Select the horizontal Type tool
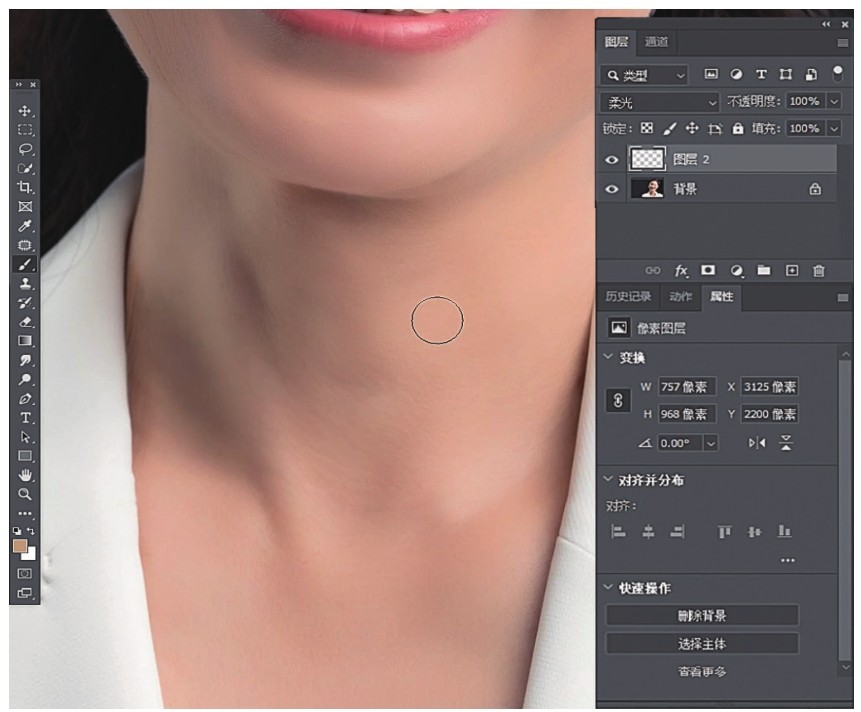 click(x=25, y=418)
